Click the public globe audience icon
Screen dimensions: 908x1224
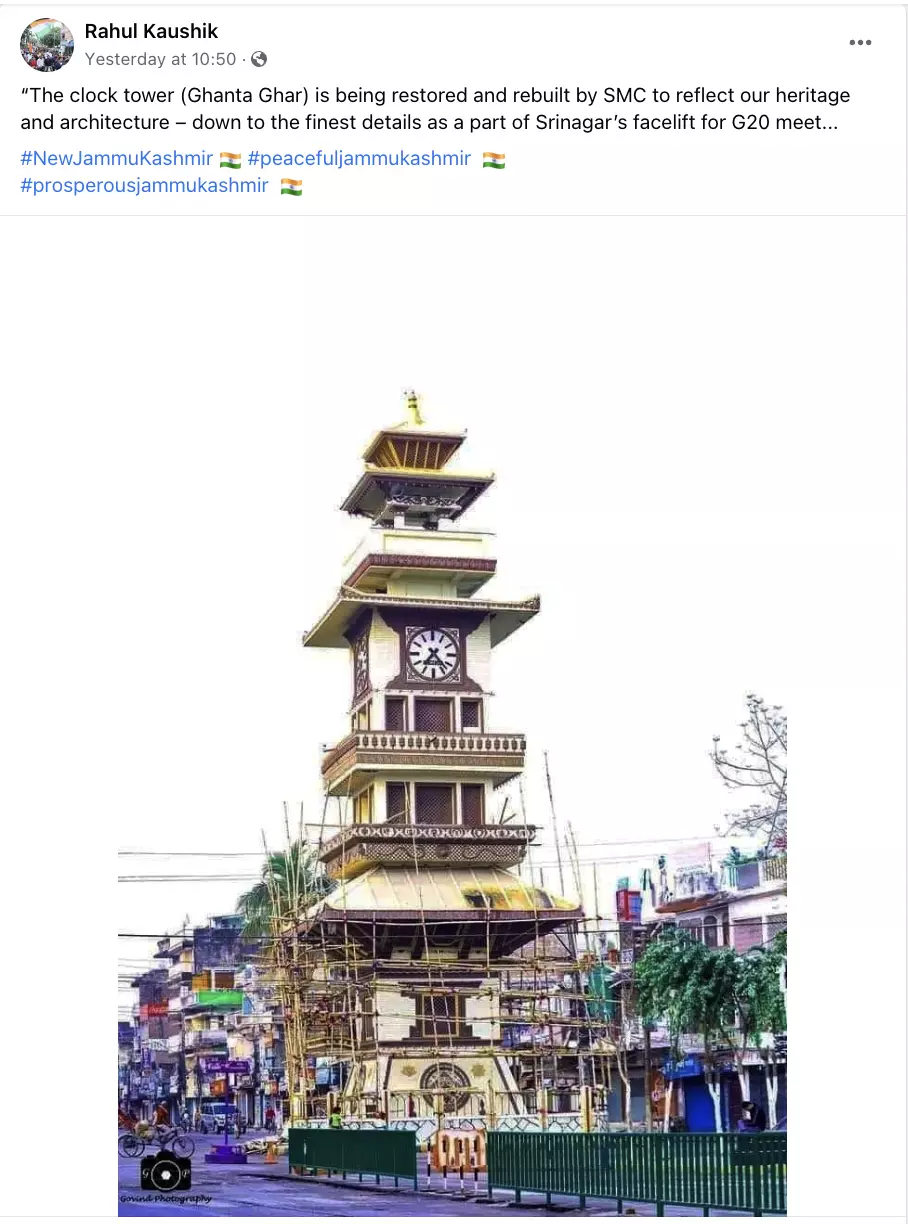(x=259, y=59)
